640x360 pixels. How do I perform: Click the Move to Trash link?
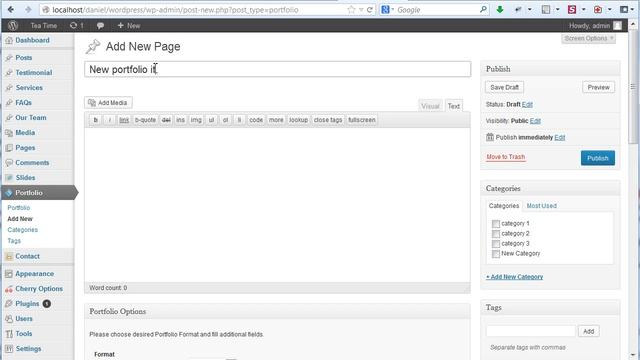506,157
